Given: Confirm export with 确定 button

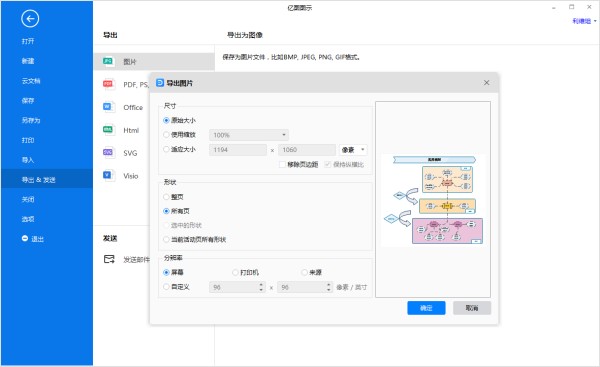Looking at the screenshot, I should pos(426,308).
